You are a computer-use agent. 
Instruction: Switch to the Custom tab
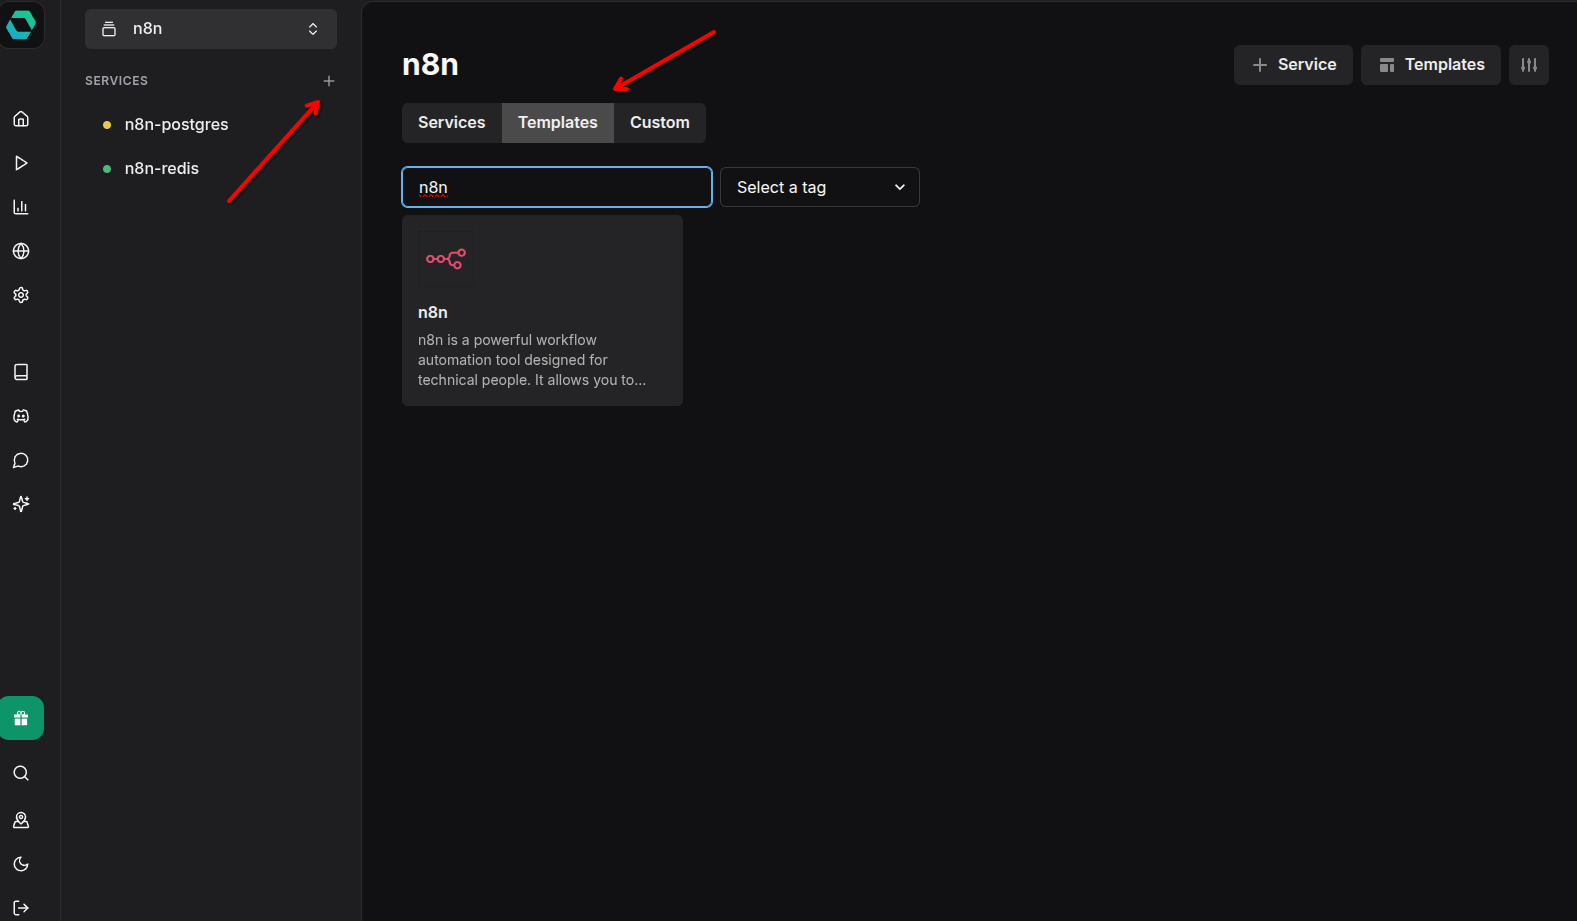660,123
